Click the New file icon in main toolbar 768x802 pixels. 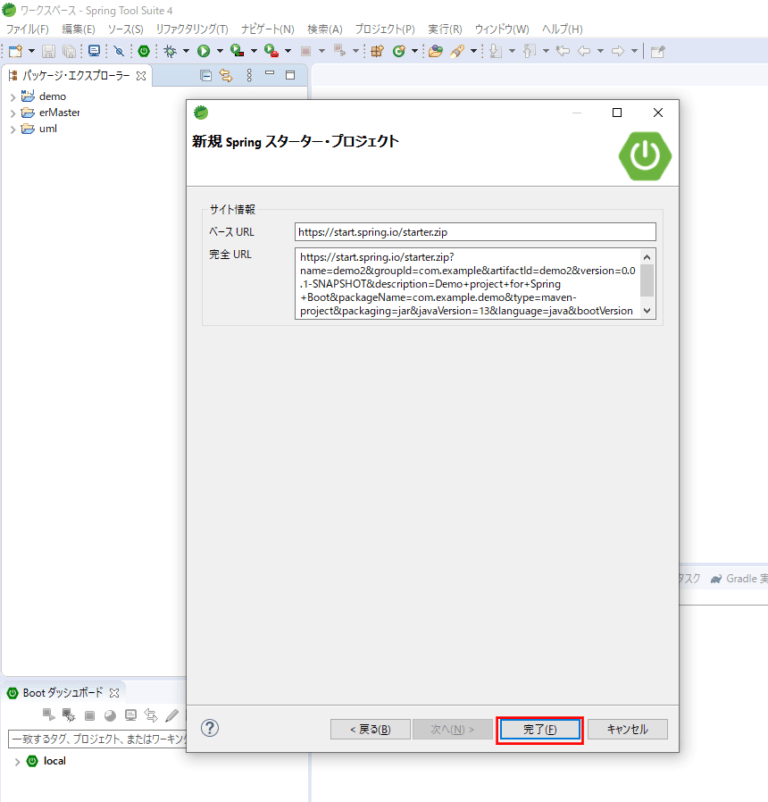[15, 50]
